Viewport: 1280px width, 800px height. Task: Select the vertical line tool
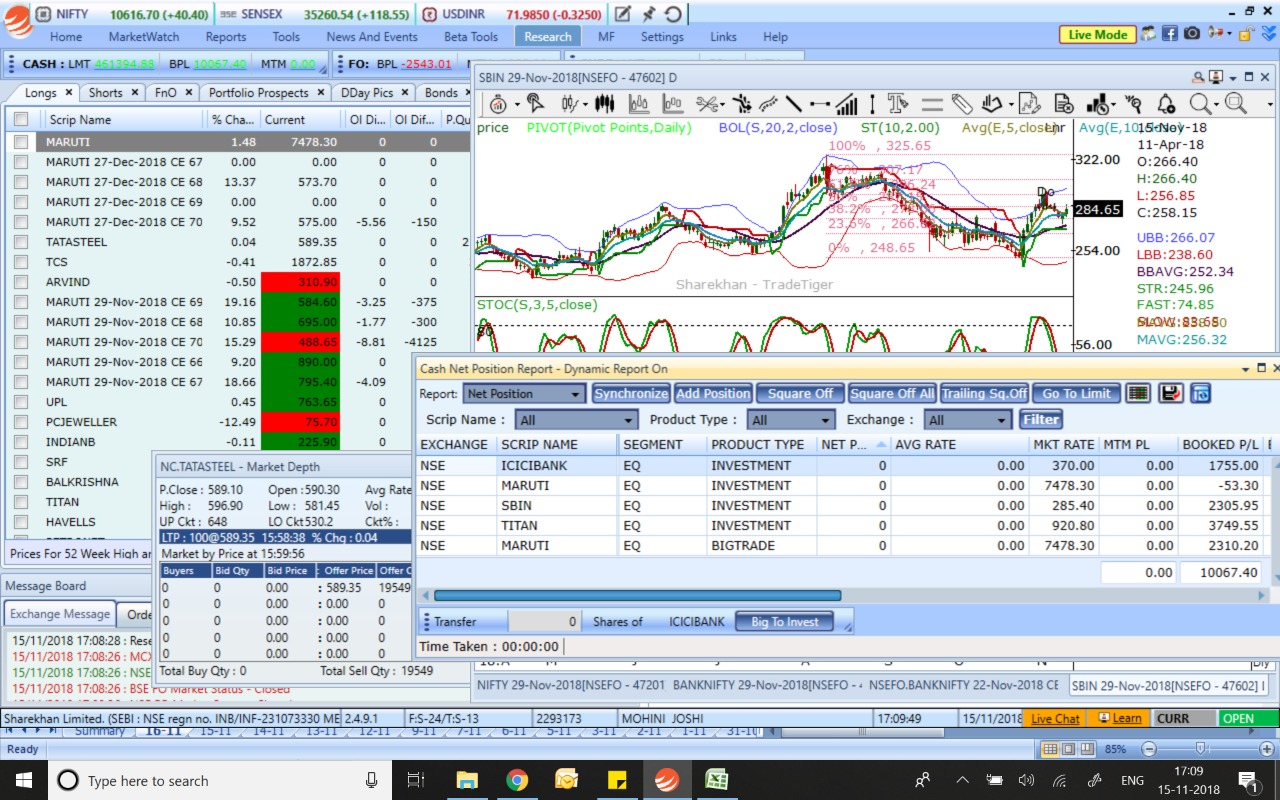[873, 103]
